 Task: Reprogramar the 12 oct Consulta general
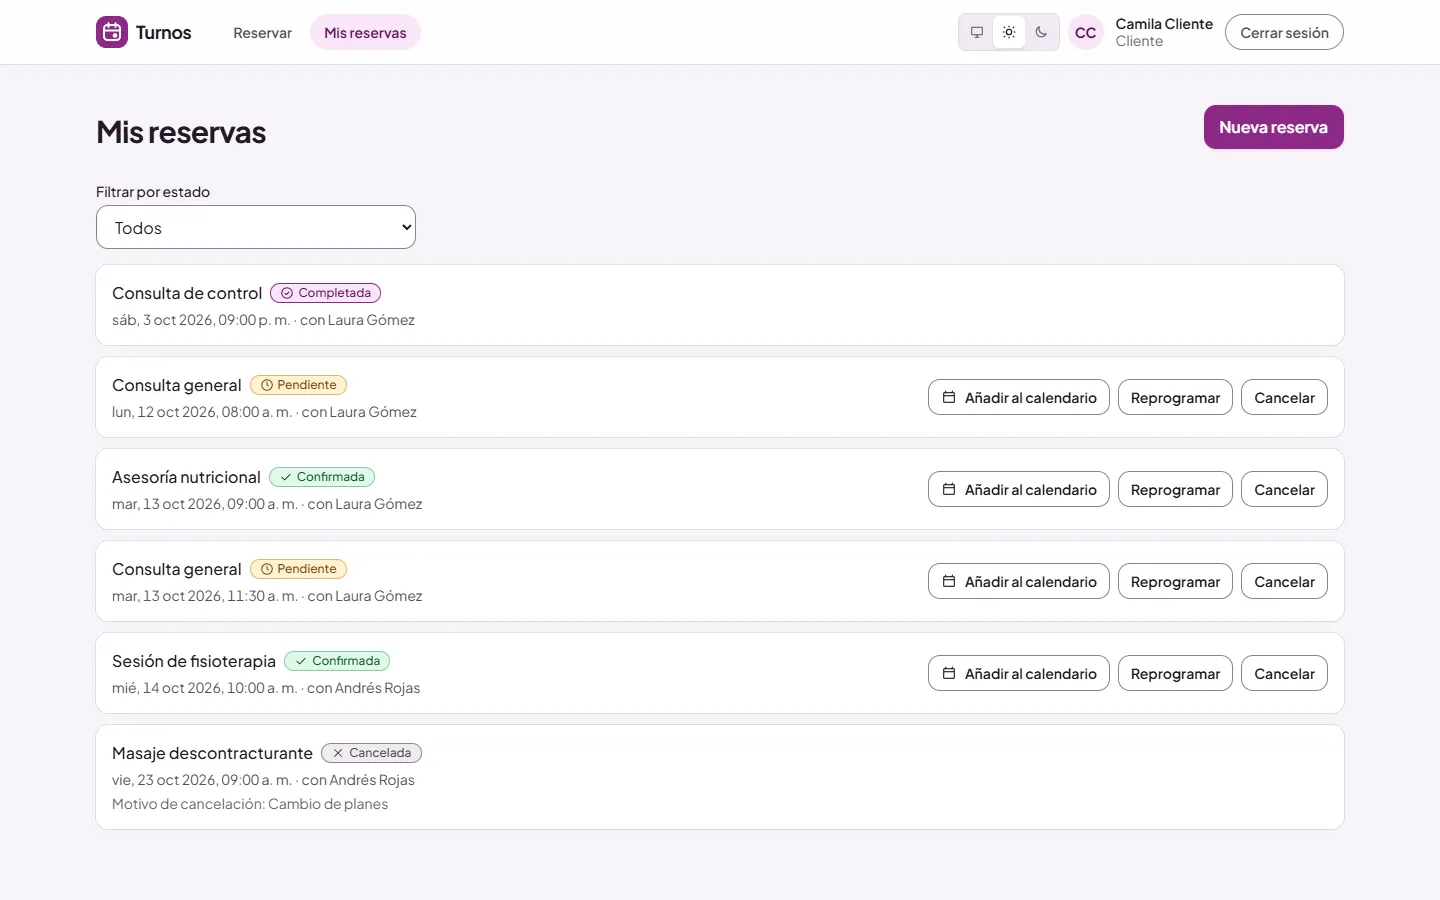tap(1175, 397)
